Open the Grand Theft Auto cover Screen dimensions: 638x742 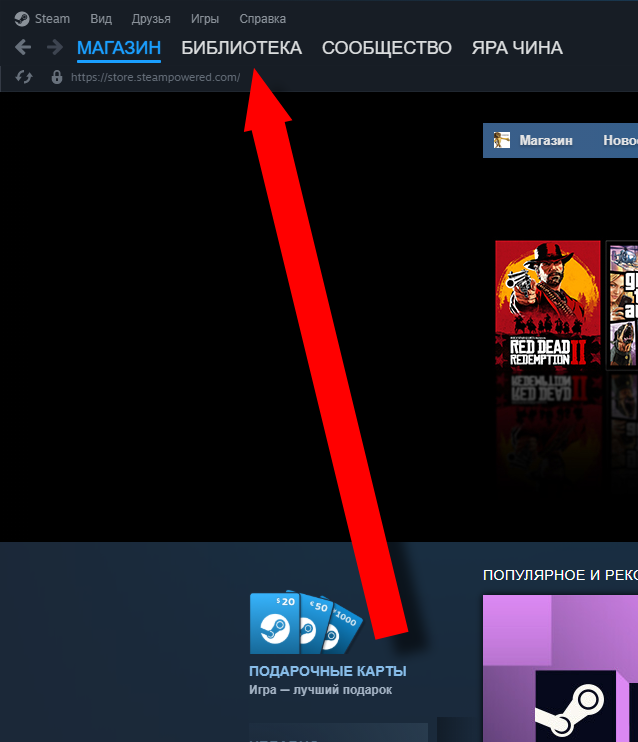622,303
